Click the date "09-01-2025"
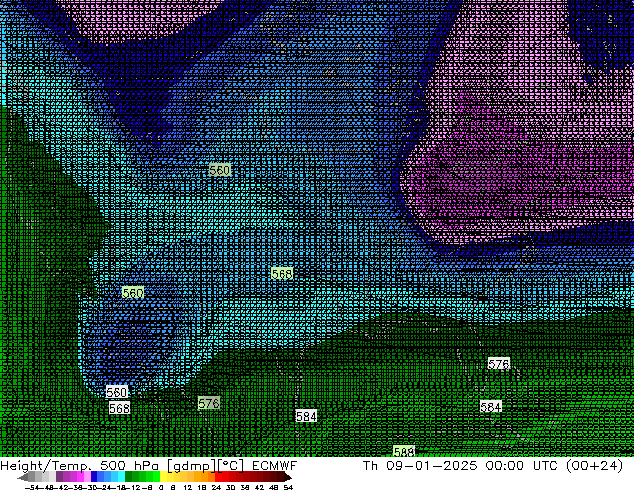The width and height of the screenshot is (634, 490). [431, 466]
